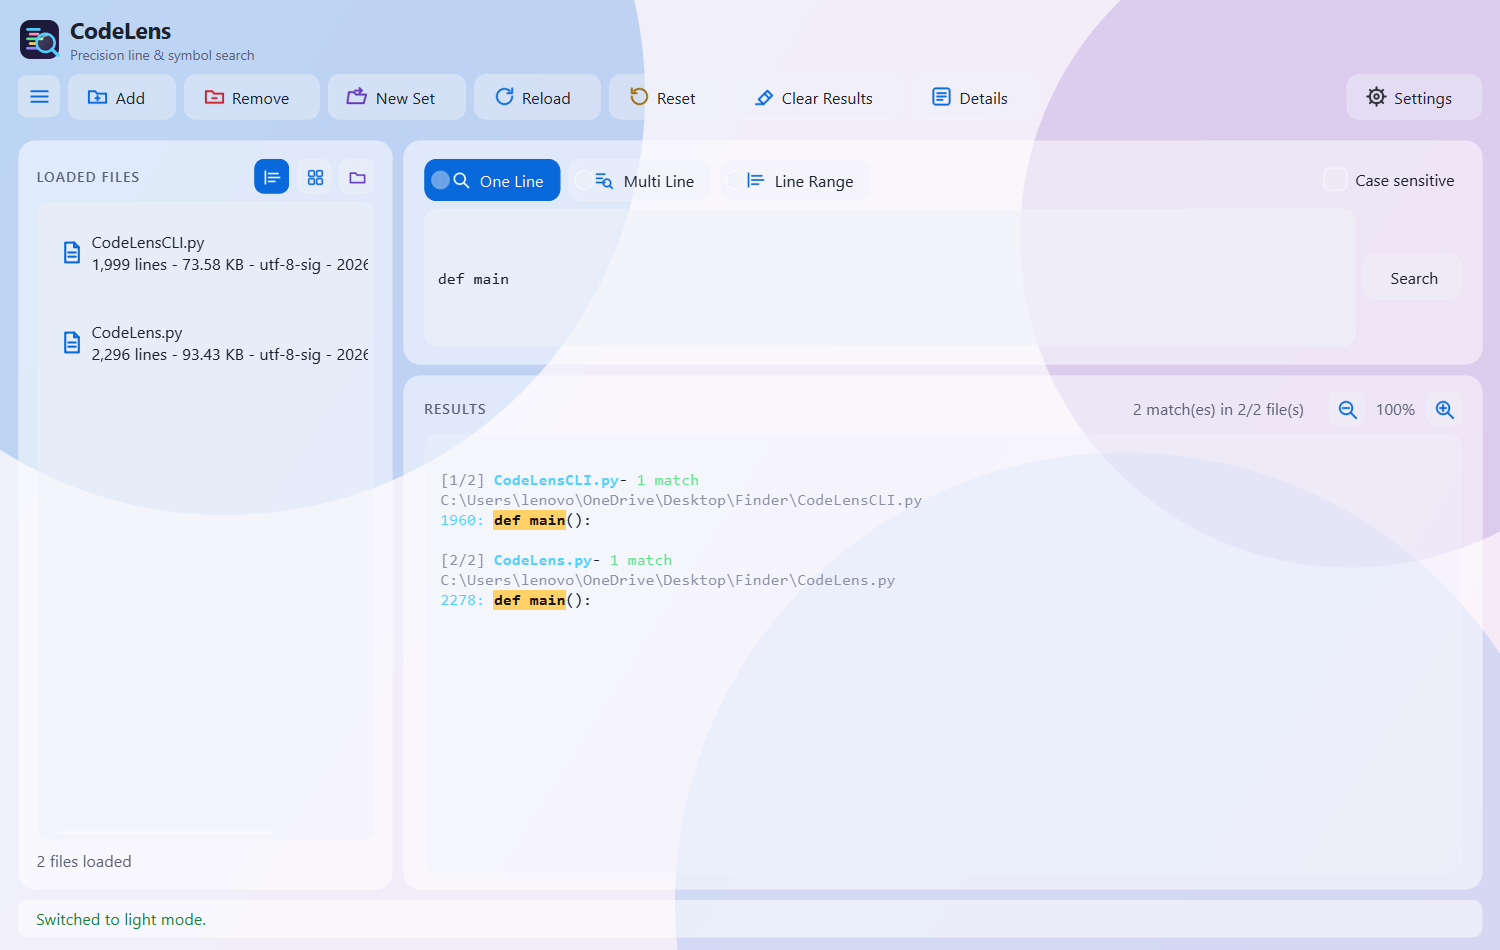Screen dimensions: 1500x950
Task: Reload the loaded files
Action: click(537, 97)
